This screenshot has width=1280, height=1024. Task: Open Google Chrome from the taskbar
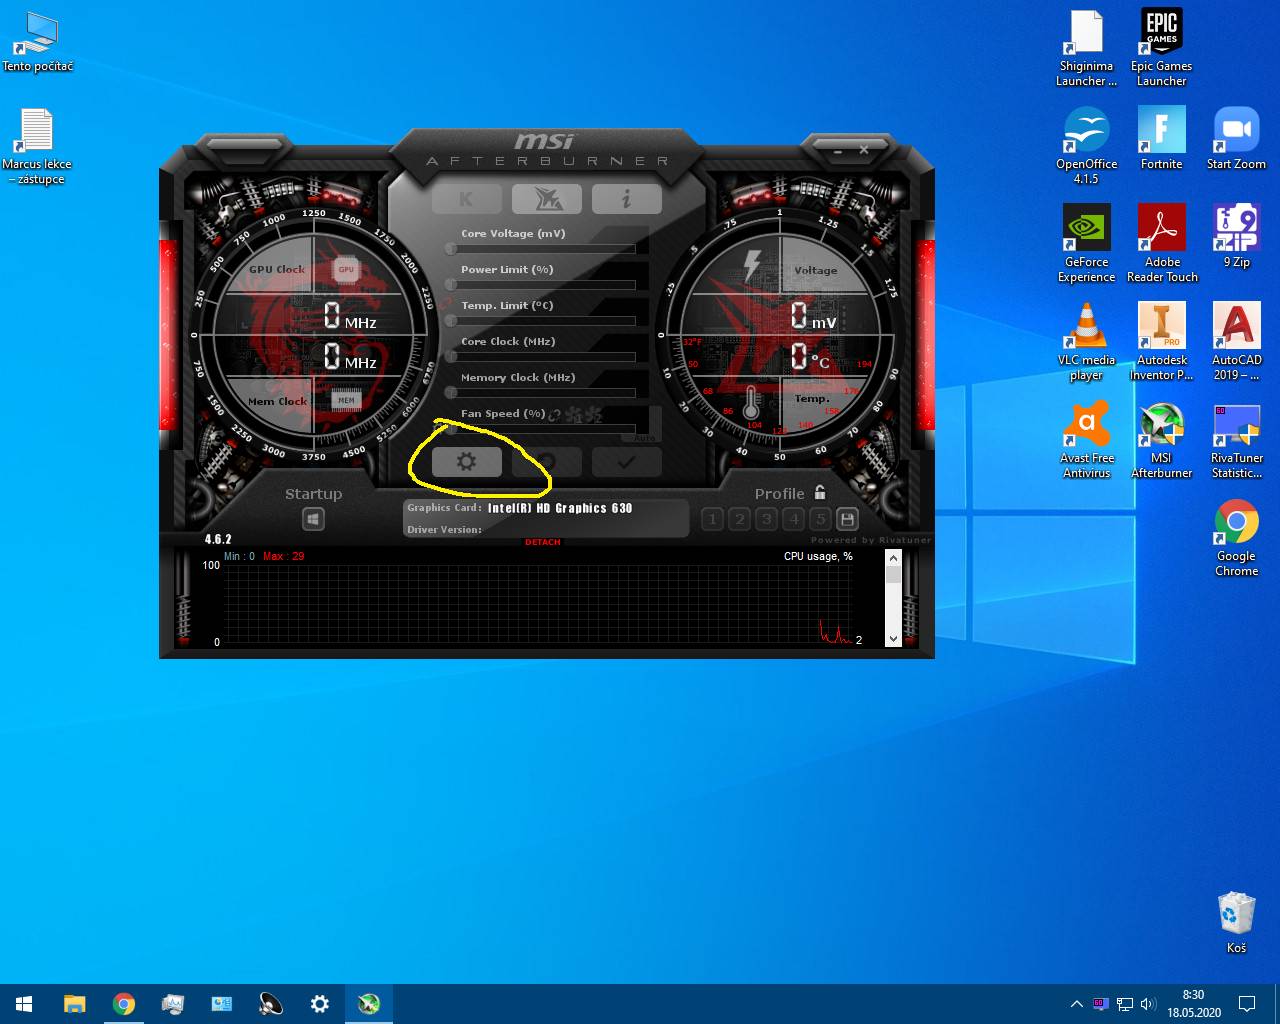coord(123,1004)
